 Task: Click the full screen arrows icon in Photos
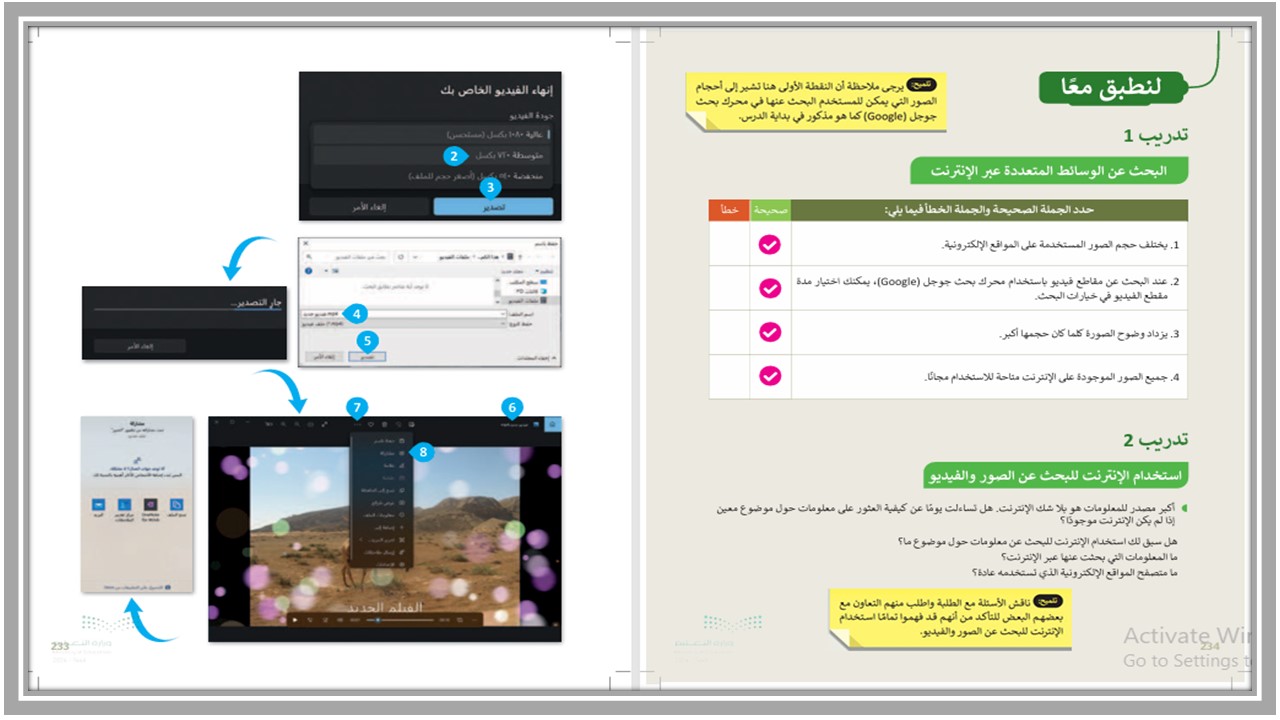tap(324, 424)
